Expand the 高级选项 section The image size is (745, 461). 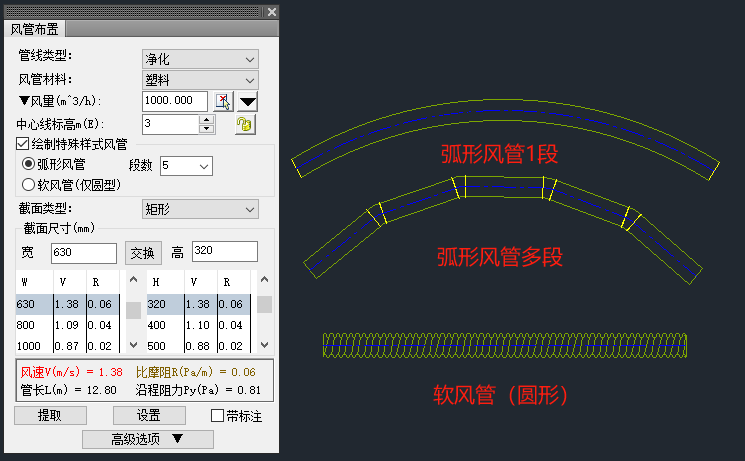148,439
